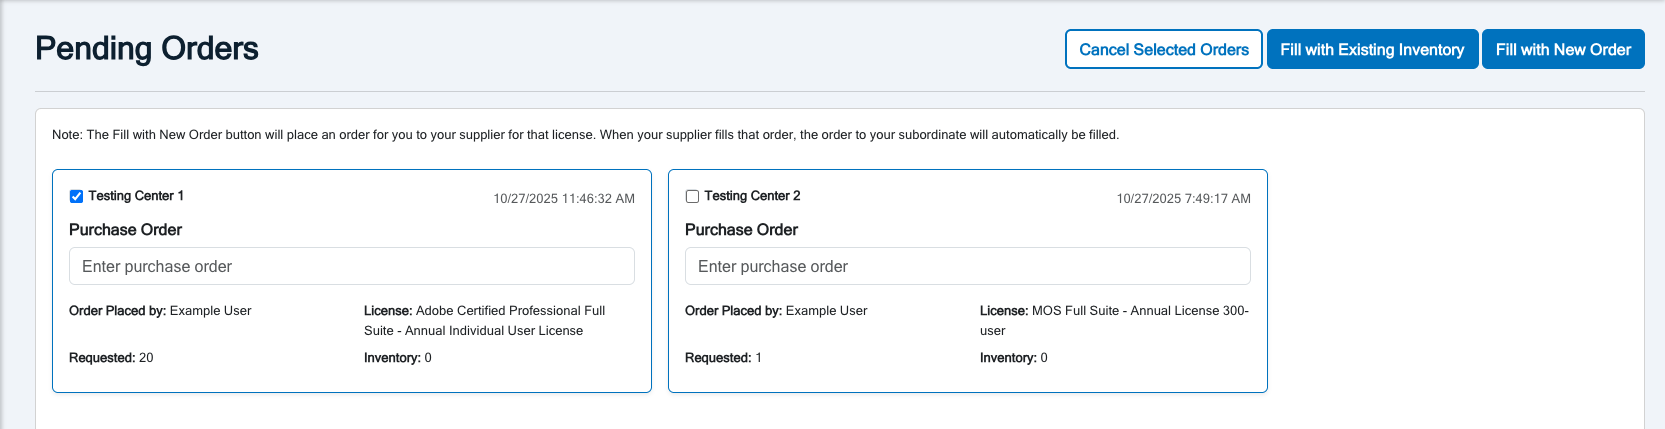Image resolution: width=1665 pixels, height=429 pixels.
Task: Click the Pending Orders heading
Action: [147, 48]
